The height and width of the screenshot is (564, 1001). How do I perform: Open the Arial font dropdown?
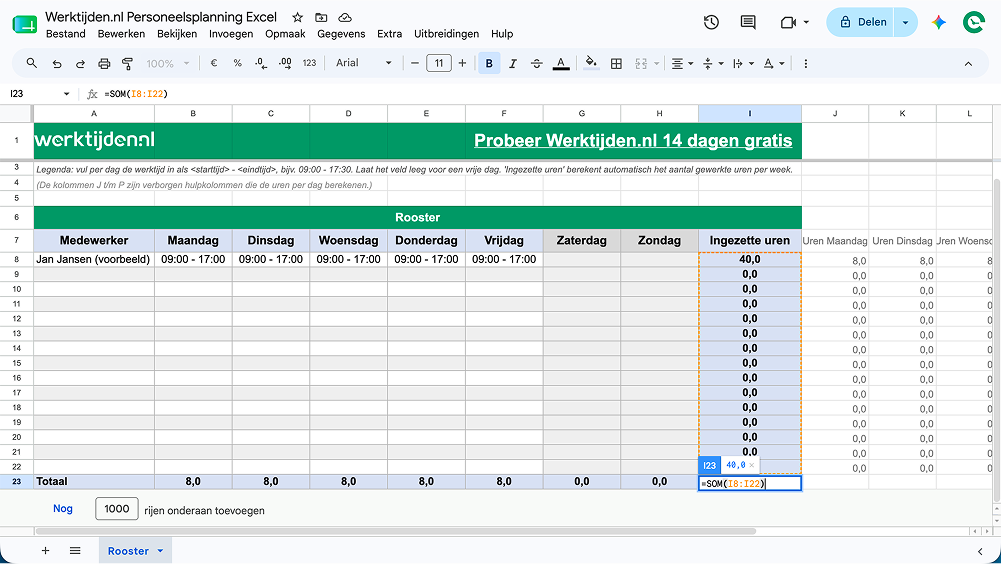[x=363, y=63]
